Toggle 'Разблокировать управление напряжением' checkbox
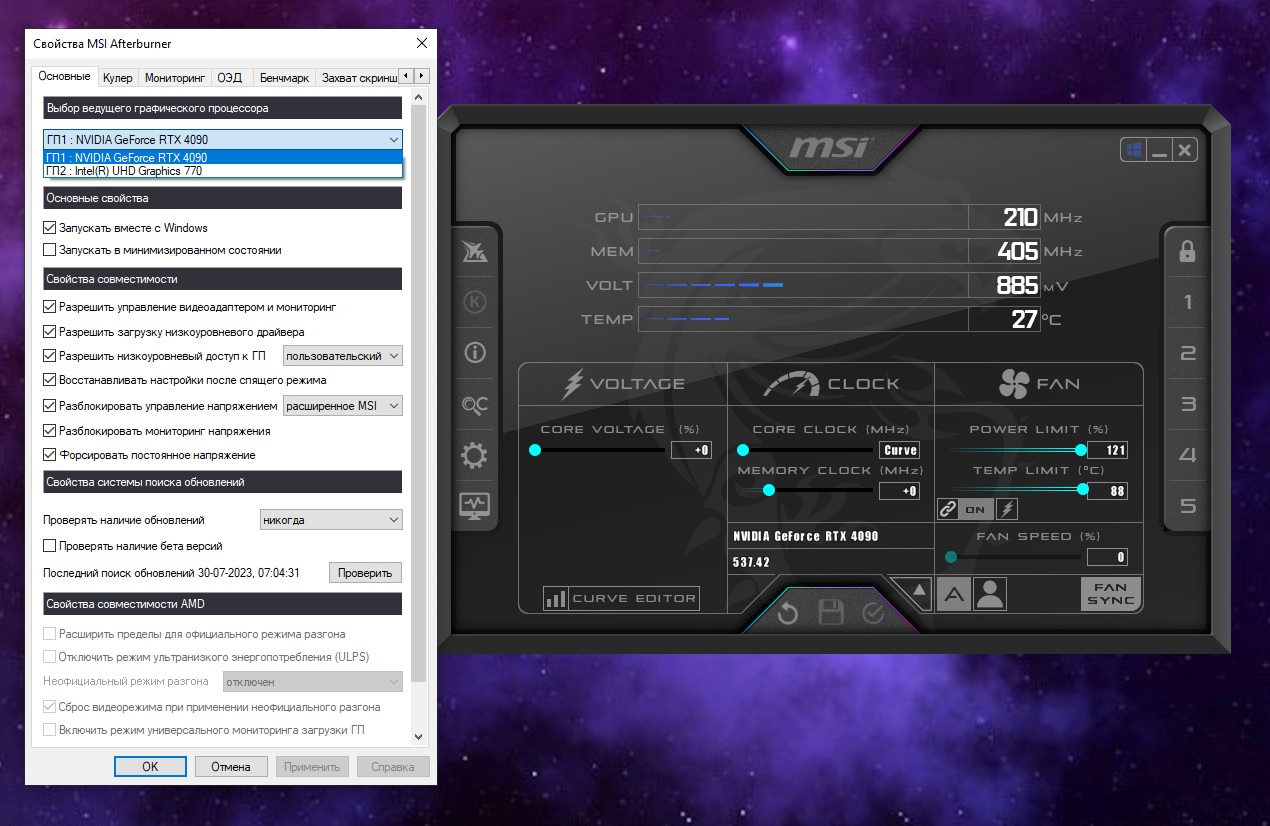The height and width of the screenshot is (826, 1270). 50,406
